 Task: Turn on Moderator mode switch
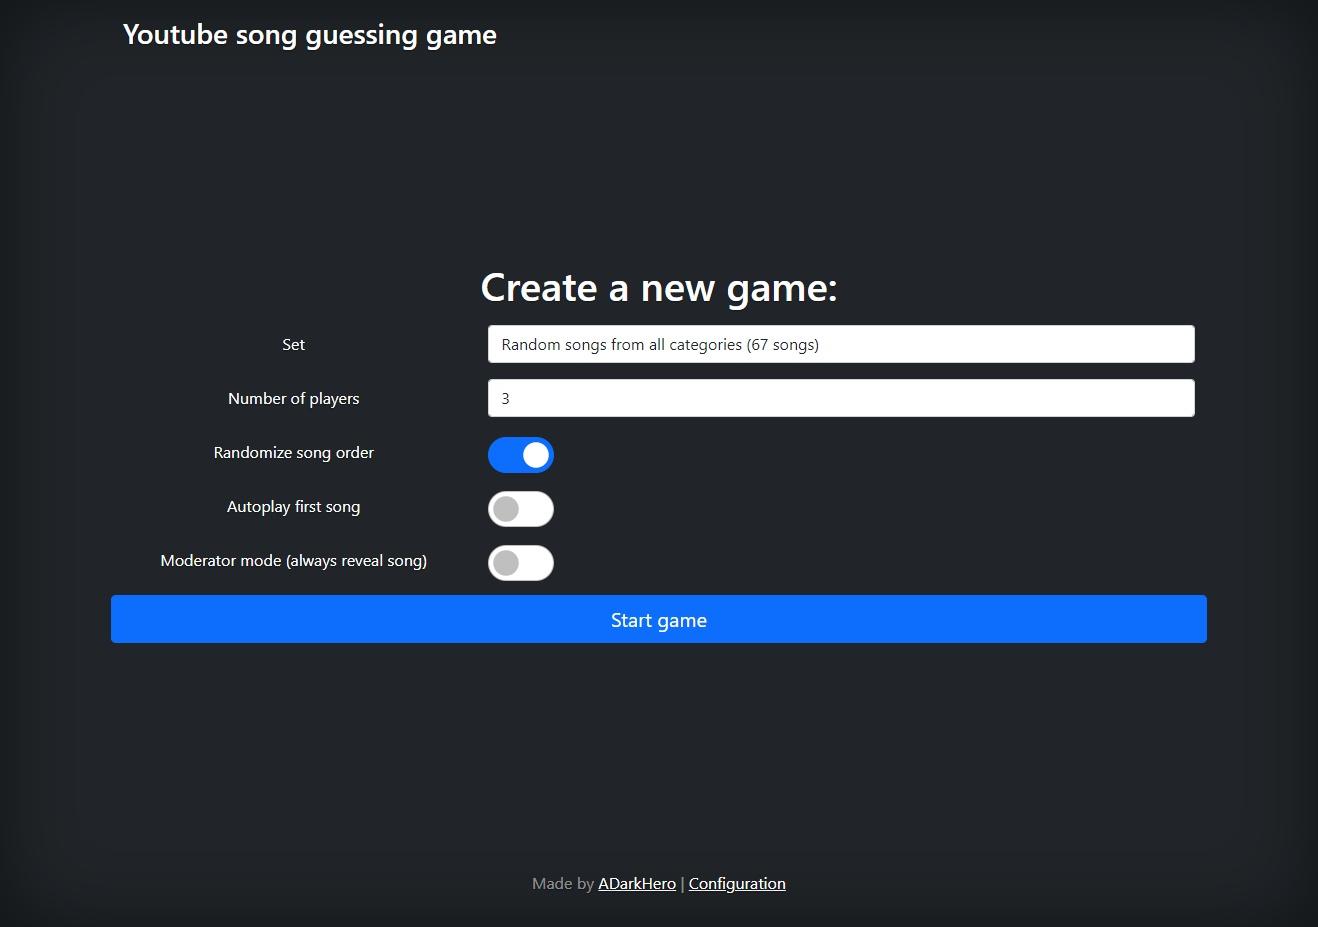pyautogui.click(x=521, y=563)
